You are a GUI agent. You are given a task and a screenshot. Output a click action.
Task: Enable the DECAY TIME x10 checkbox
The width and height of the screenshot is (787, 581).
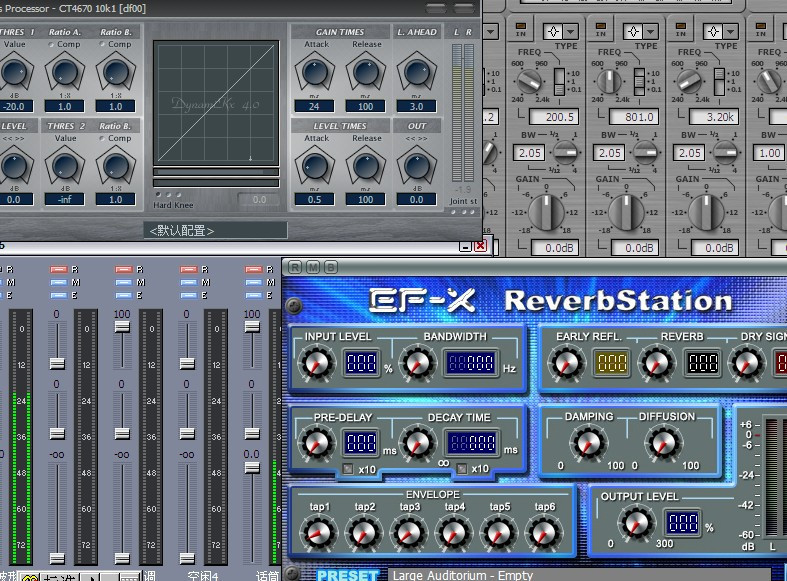click(x=462, y=469)
